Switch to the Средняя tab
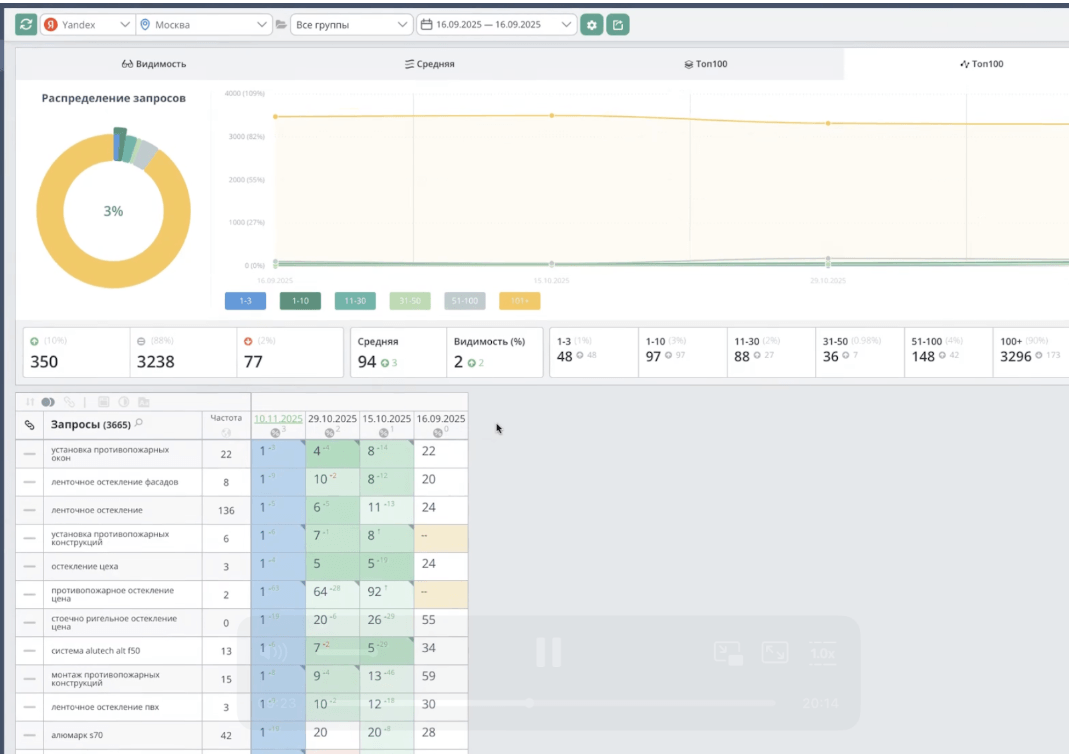 430,64
